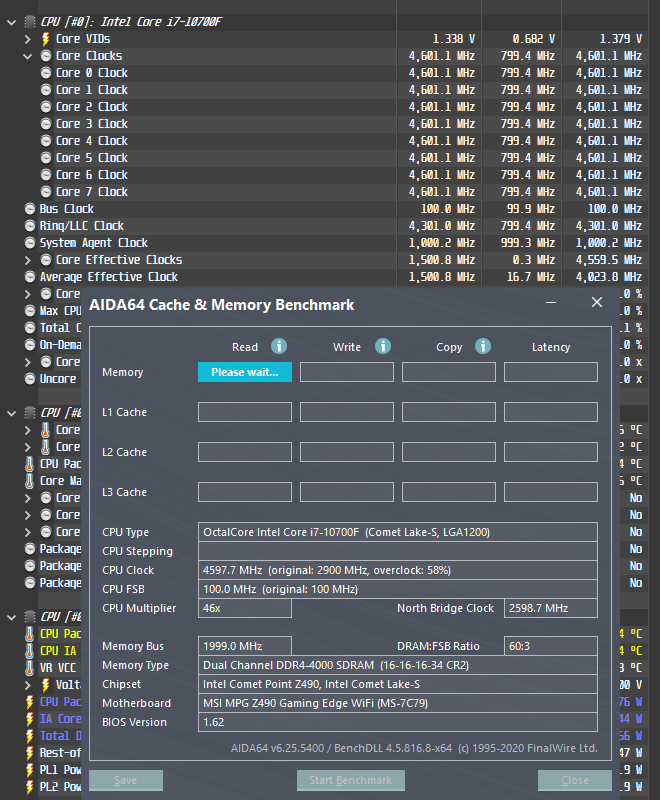Click the Save button in AIDA64 dialog
The width and height of the screenshot is (660, 800).
[x=125, y=780]
